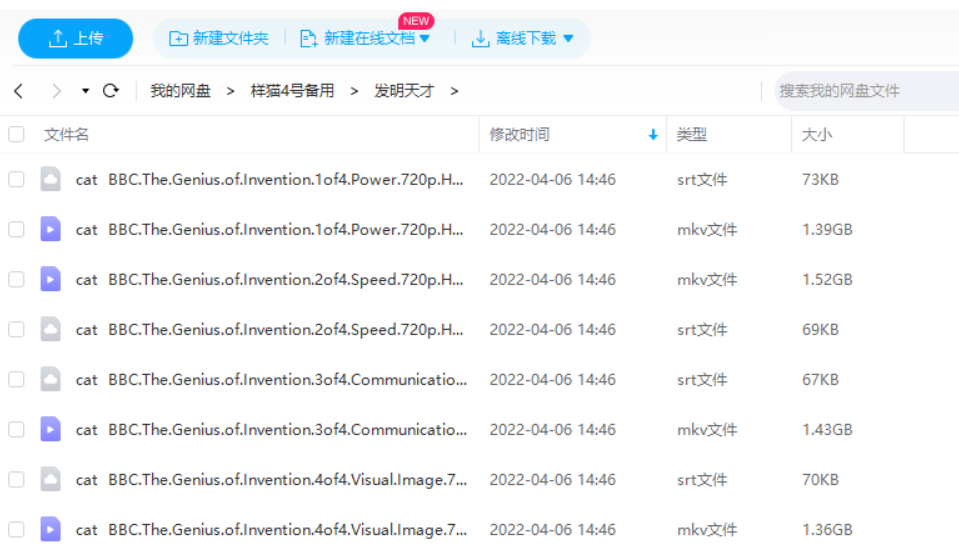Click the refresh icon
The height and width of the screenshot is (555, 959).
tap(111, 91)
